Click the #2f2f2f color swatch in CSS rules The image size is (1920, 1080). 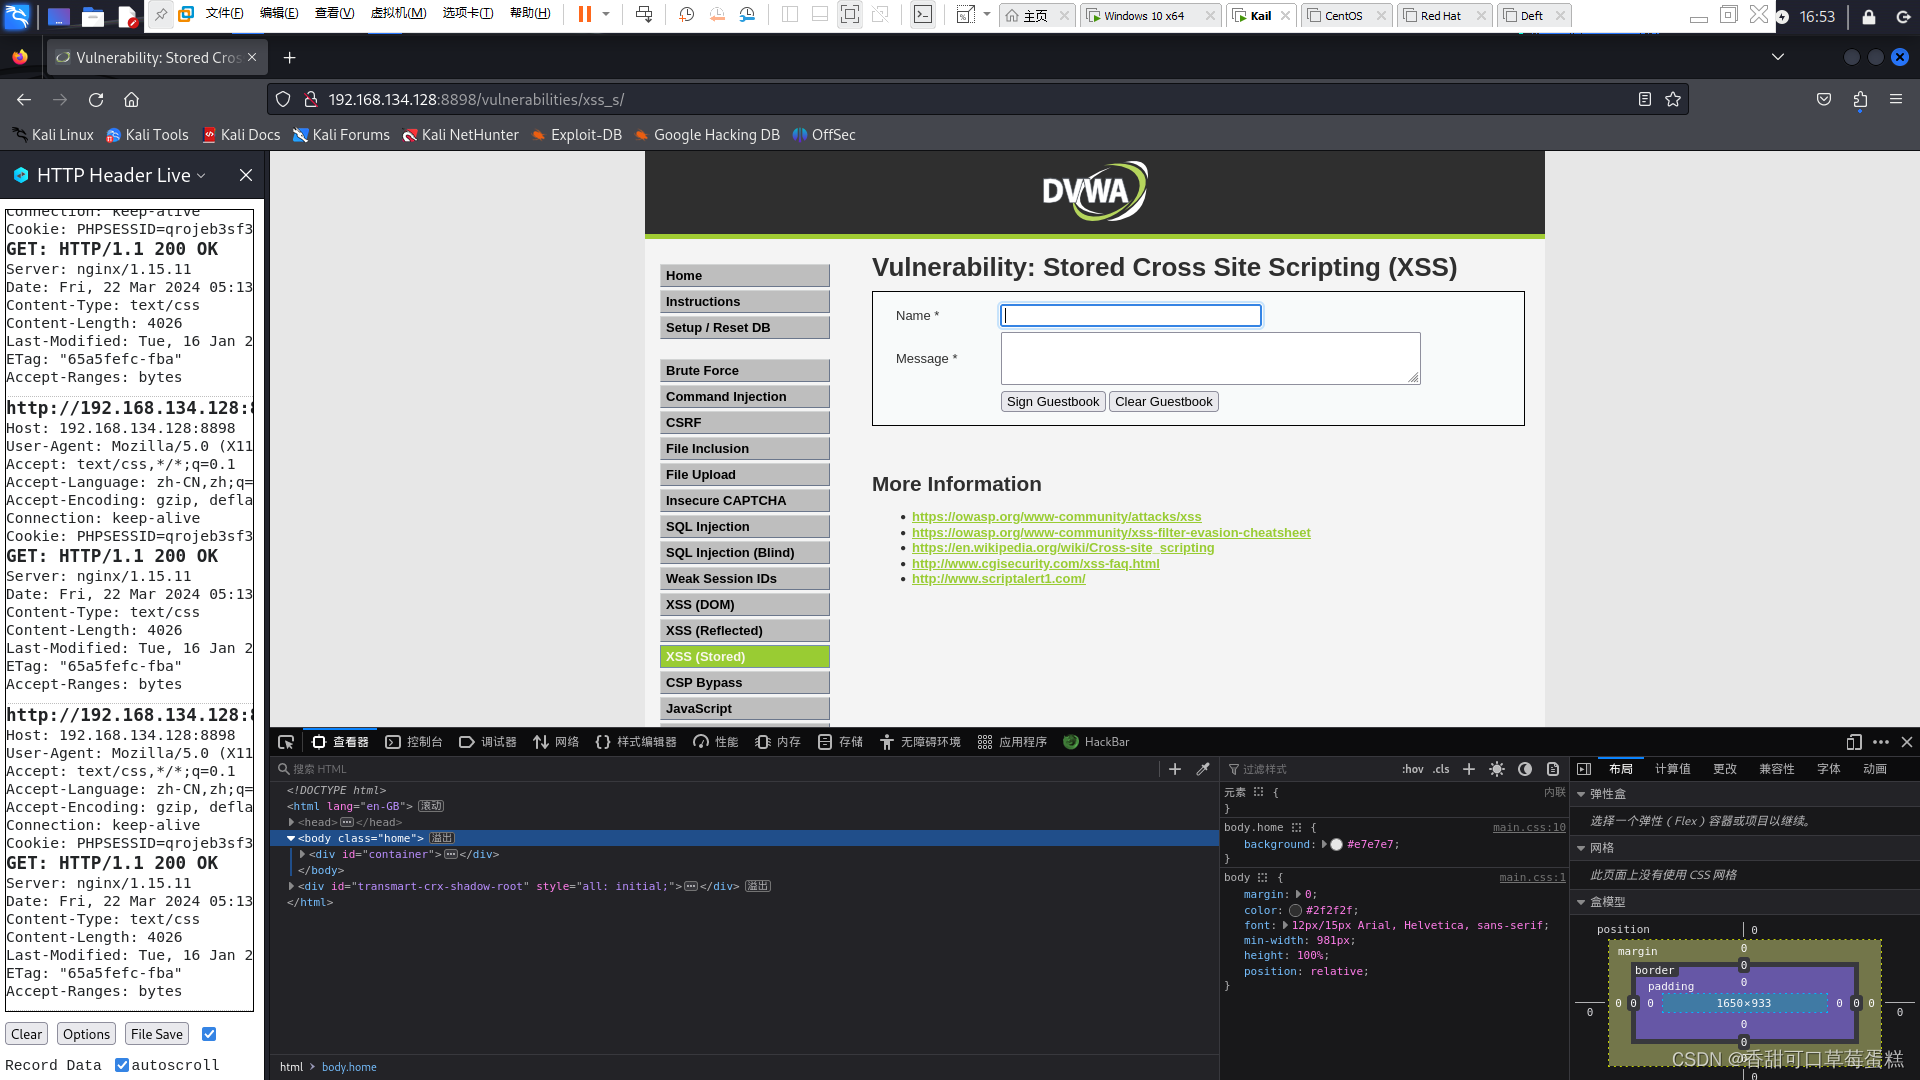(1295, 910)
